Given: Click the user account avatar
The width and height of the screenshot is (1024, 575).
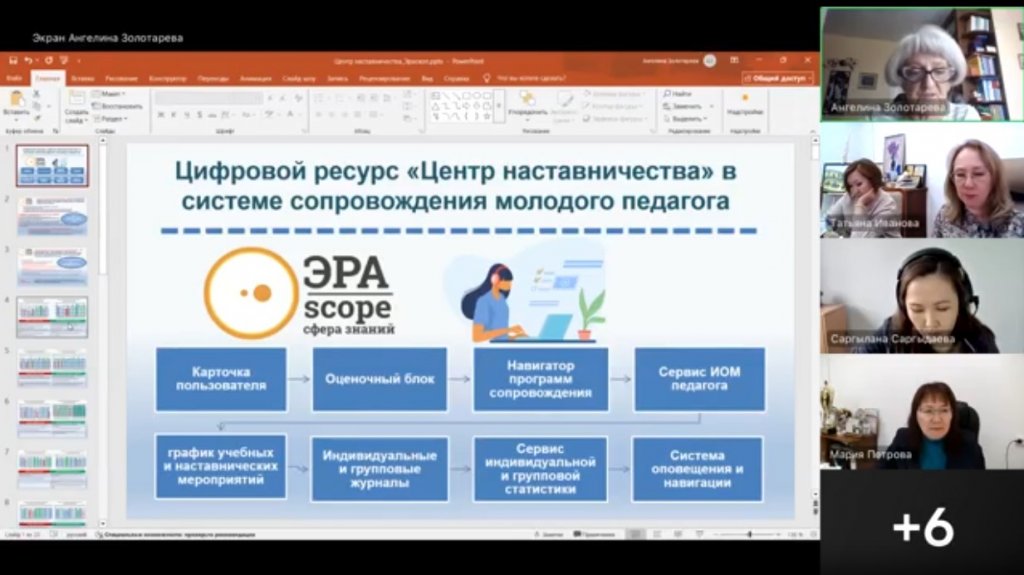Looking at the screenshot, I should [x=710, y=61].
